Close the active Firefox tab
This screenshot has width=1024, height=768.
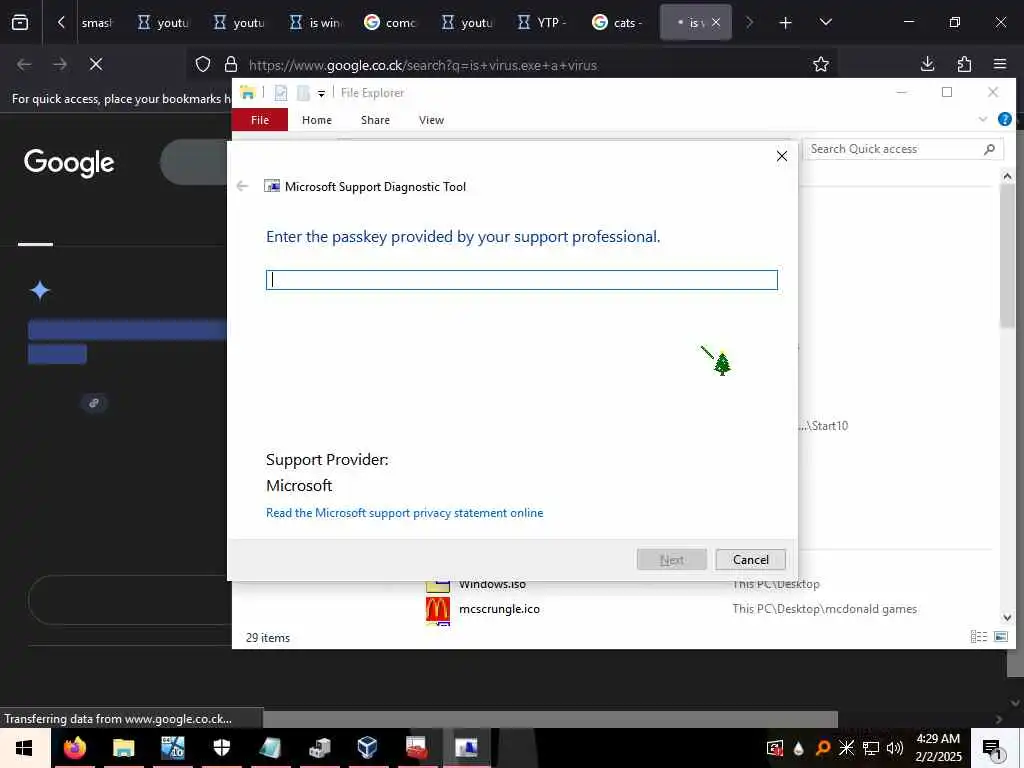[716, 23]
